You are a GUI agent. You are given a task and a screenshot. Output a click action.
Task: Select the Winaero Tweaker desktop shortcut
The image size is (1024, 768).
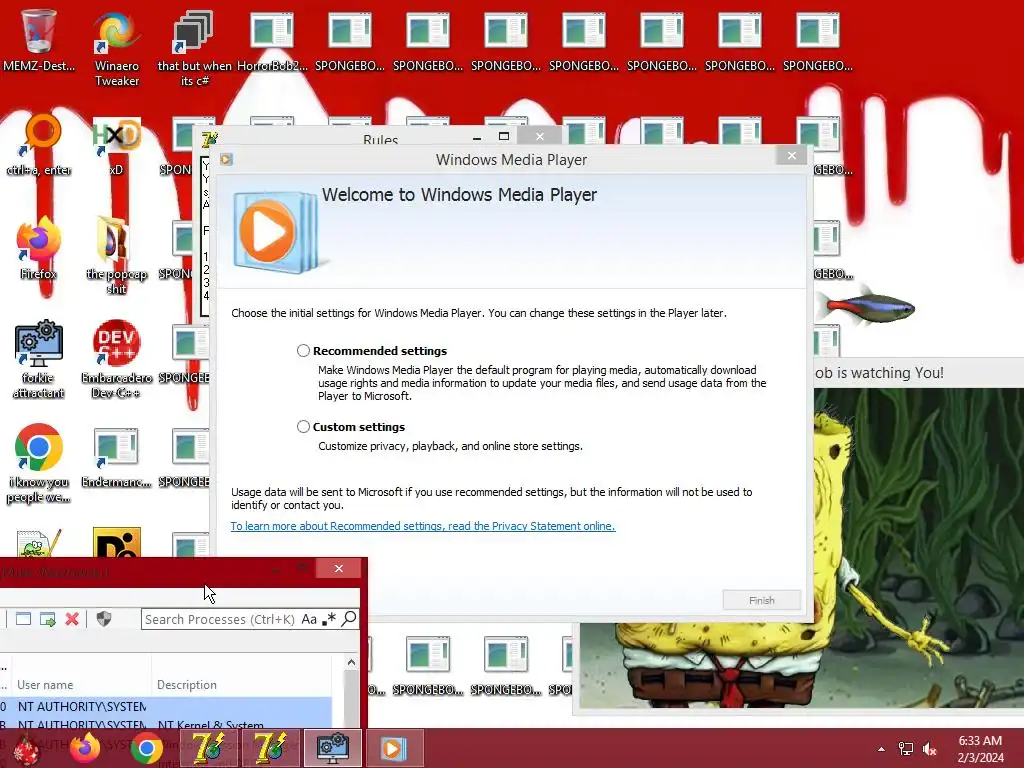point(117,48)
